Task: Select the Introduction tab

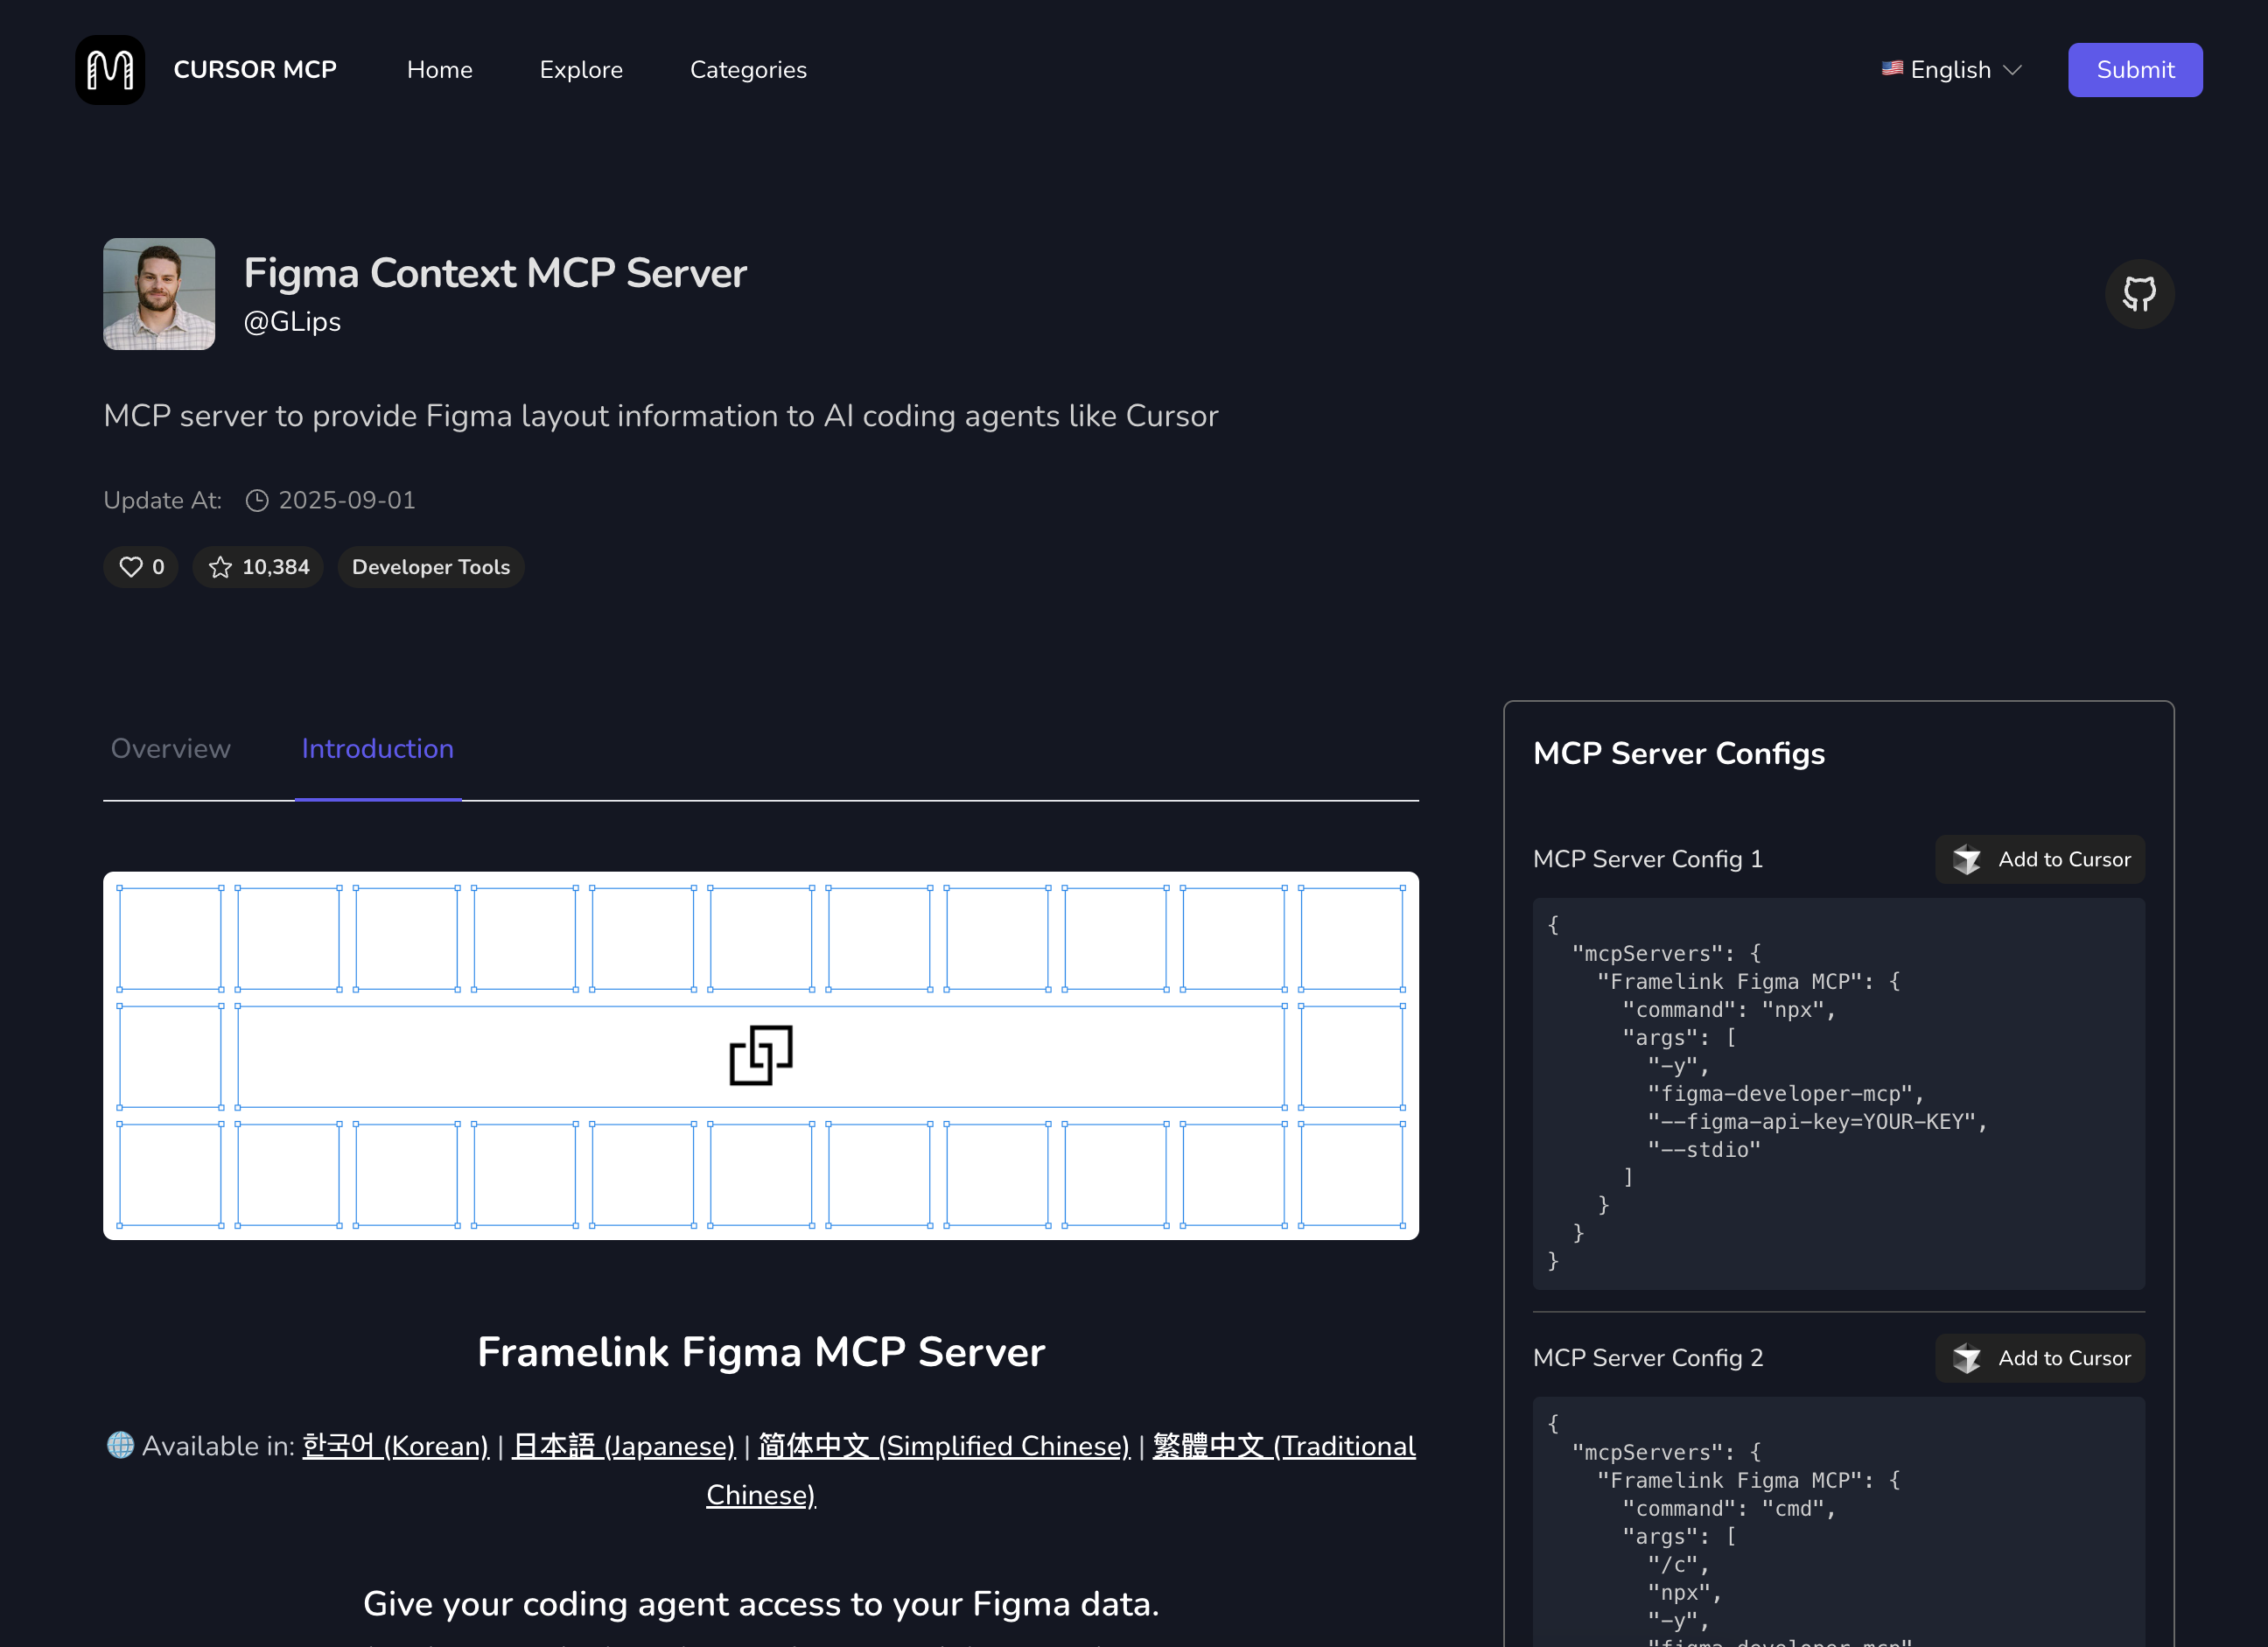Action: click(378, 749)
